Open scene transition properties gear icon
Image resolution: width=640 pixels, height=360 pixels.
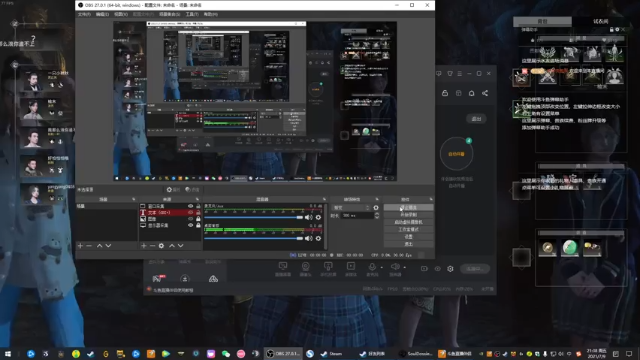click(376, 207)
